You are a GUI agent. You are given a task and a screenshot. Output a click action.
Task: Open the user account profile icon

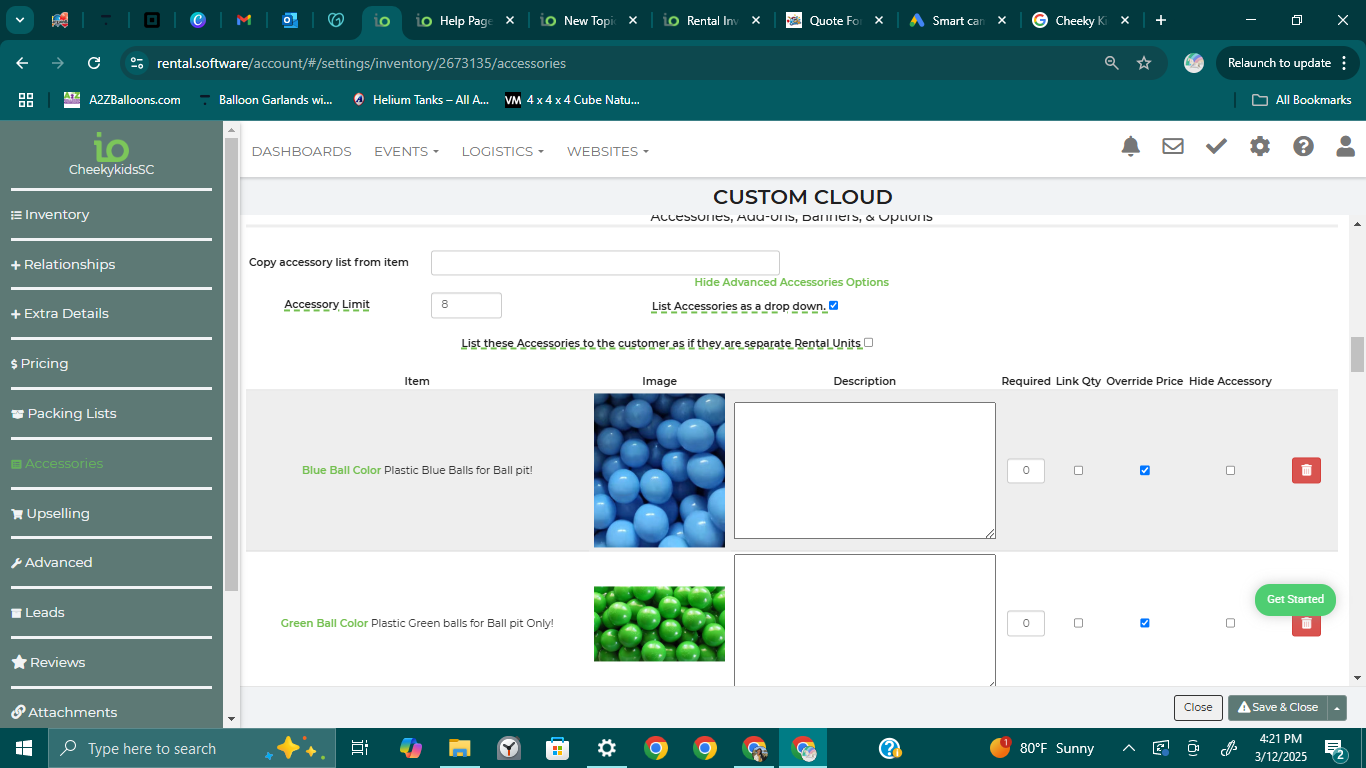(1346, 147)
